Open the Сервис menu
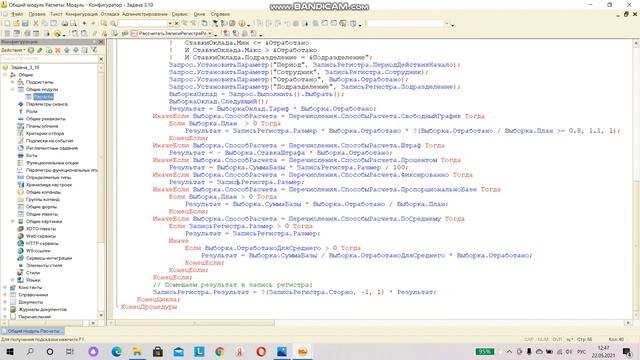640x360 pixels. point(180,14)
